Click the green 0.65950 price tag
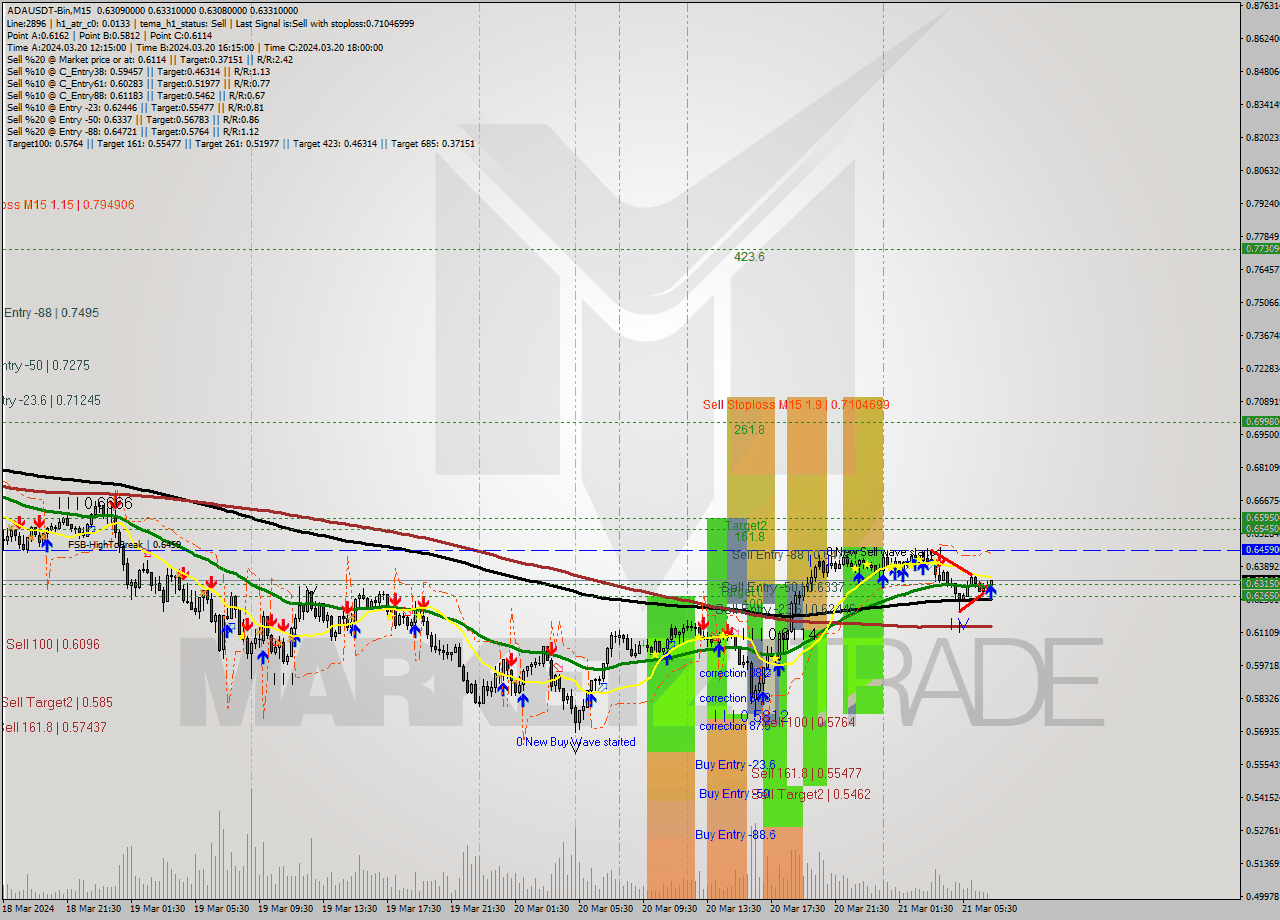Image resolution: width=1280 pixels, height=920 pixels. pos(1260,517)
